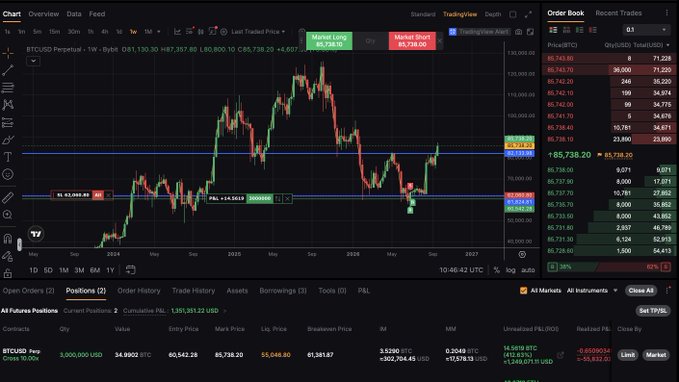Enter fullscreen chart mode
This screenshot has width=679, height=382.
[530, 32]
